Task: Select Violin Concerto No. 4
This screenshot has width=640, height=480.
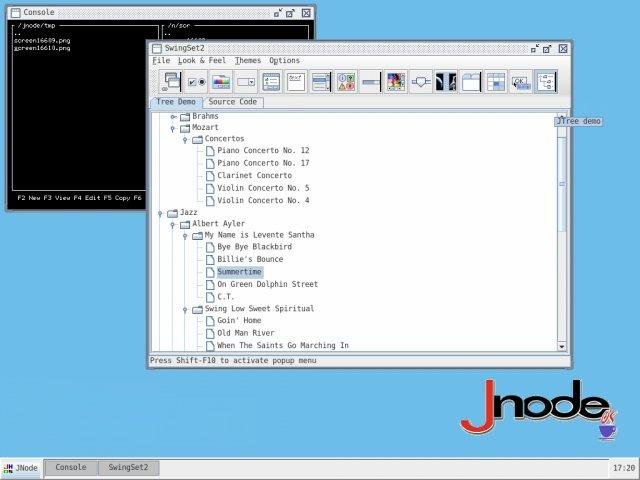Action: pos(258,201)
